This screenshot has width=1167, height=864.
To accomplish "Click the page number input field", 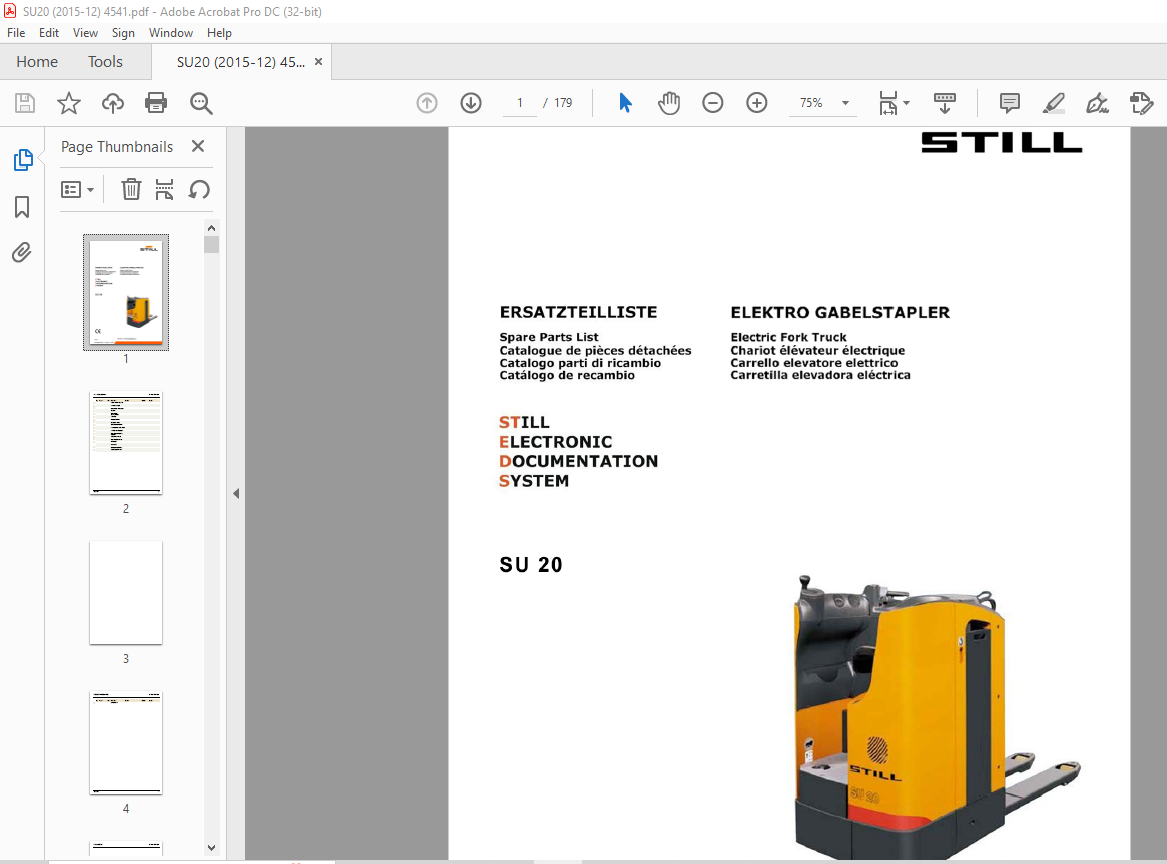I will tap(519, 103).
